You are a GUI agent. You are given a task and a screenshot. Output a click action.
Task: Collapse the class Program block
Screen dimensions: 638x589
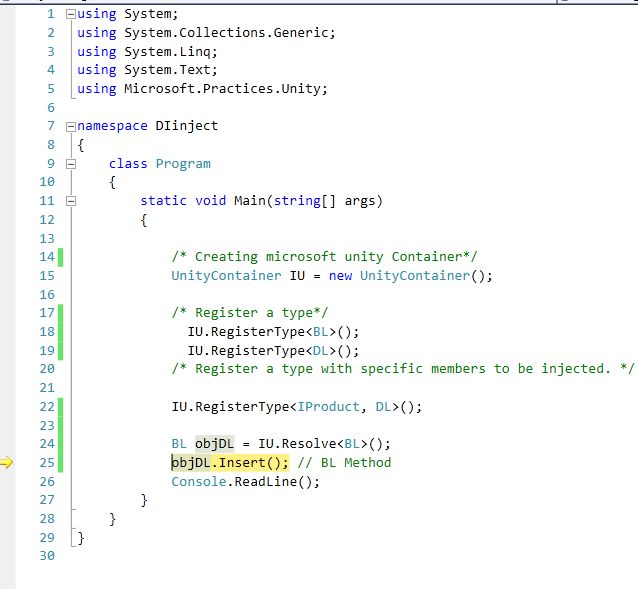(x=71, y=164)
